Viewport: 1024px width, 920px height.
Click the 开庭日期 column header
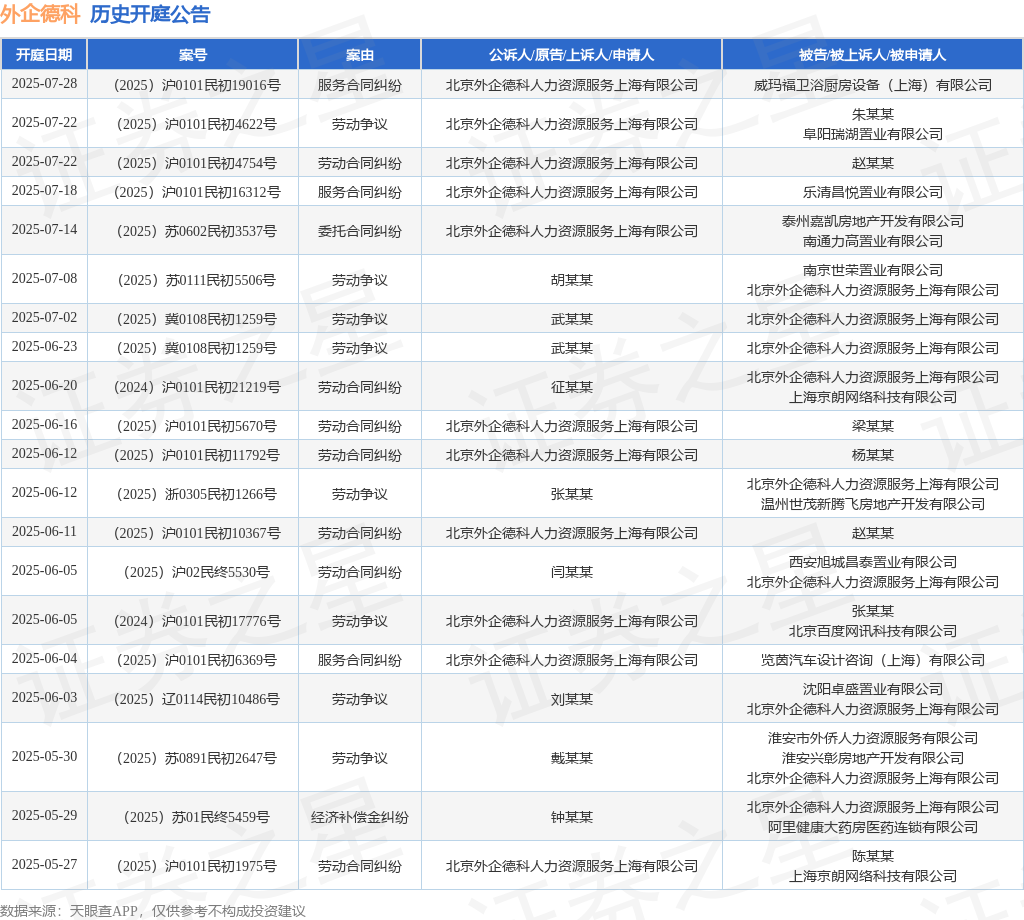tap(44, 55)
